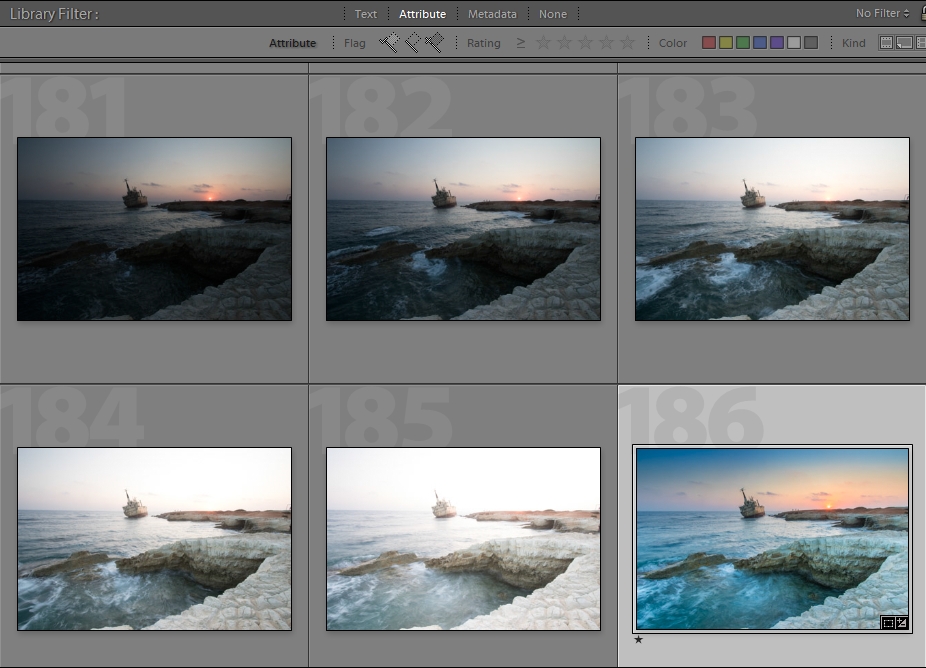Filter by virtual copies kind icon
This screenshot has width=926, height=668.
click(x=904, y=43)
